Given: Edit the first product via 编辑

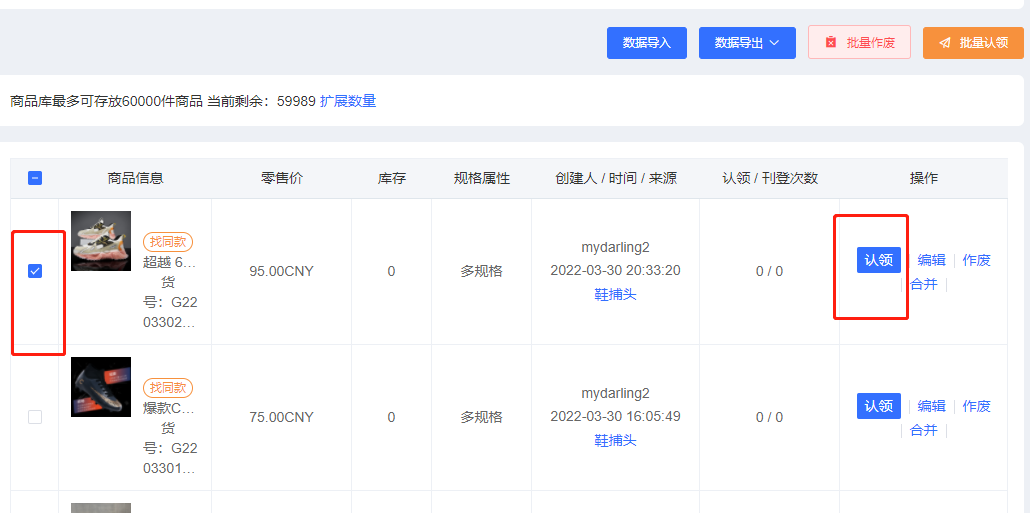Looking at the screenshot, I should 931,260.
